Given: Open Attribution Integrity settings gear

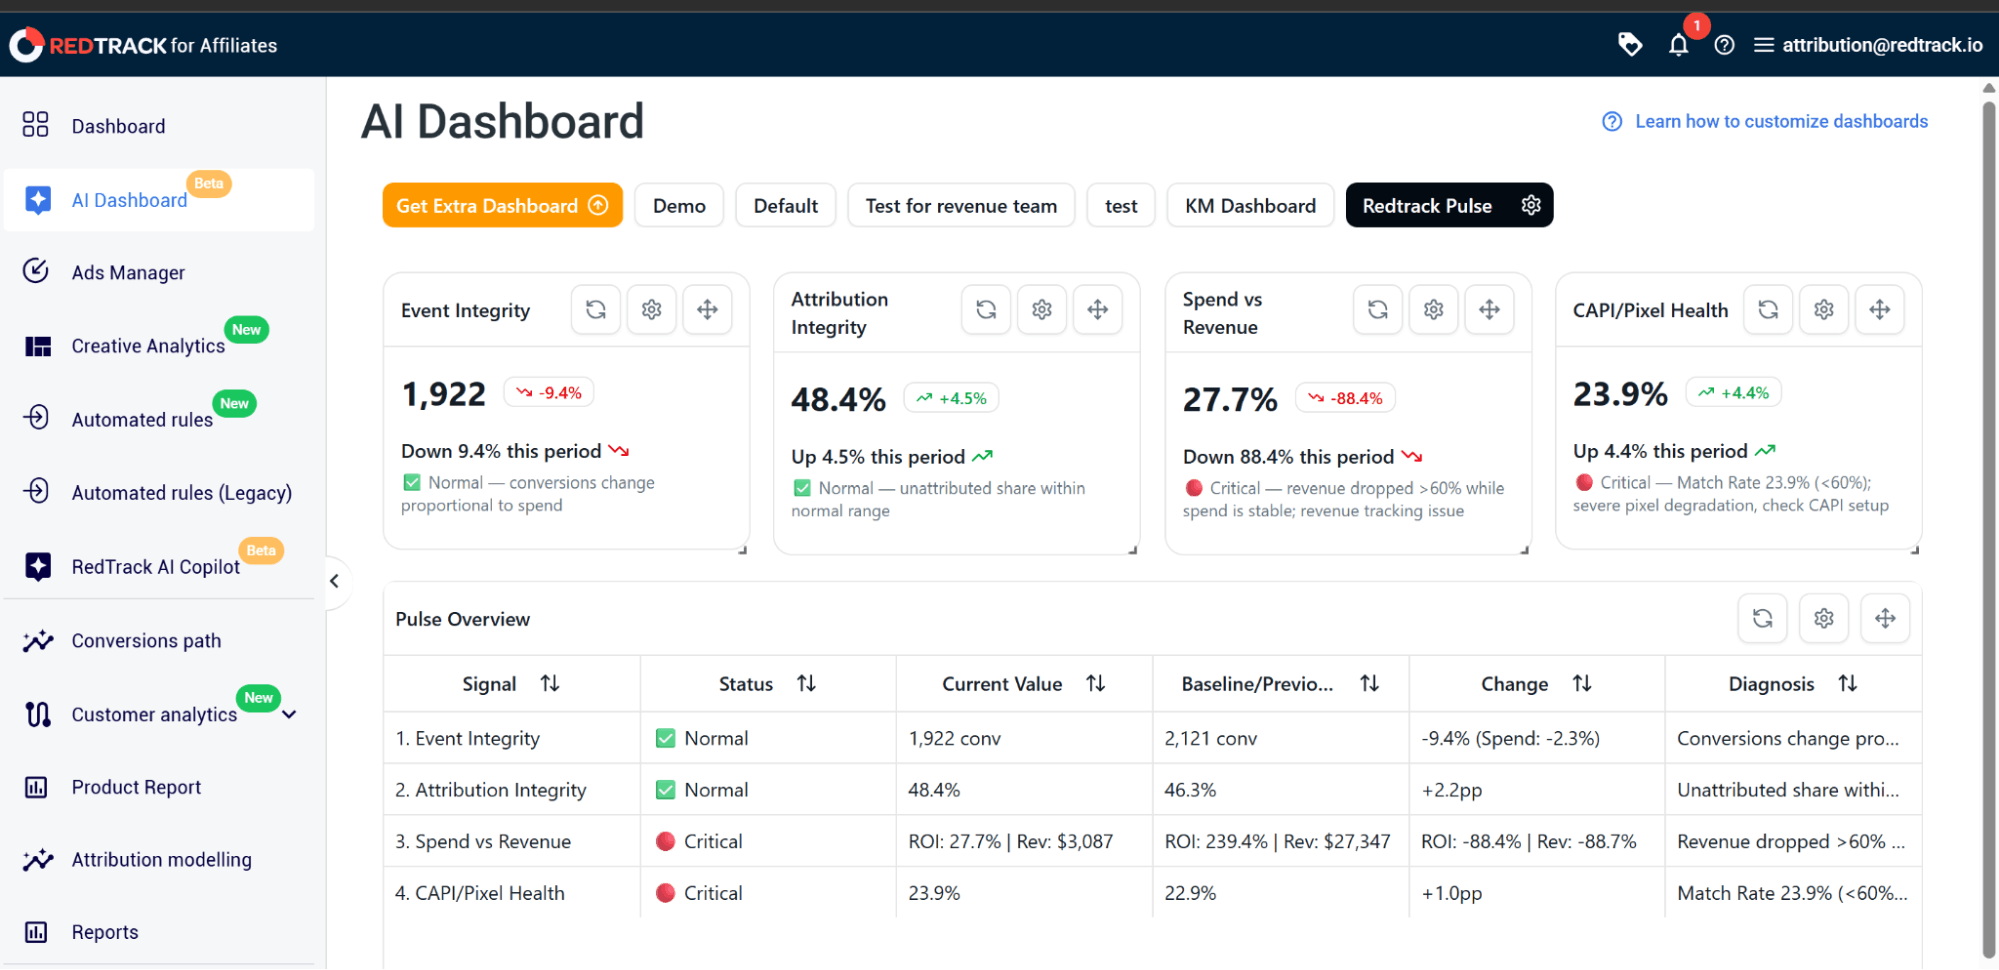Looking at the screenshot, I should (x=1042, y=310).
